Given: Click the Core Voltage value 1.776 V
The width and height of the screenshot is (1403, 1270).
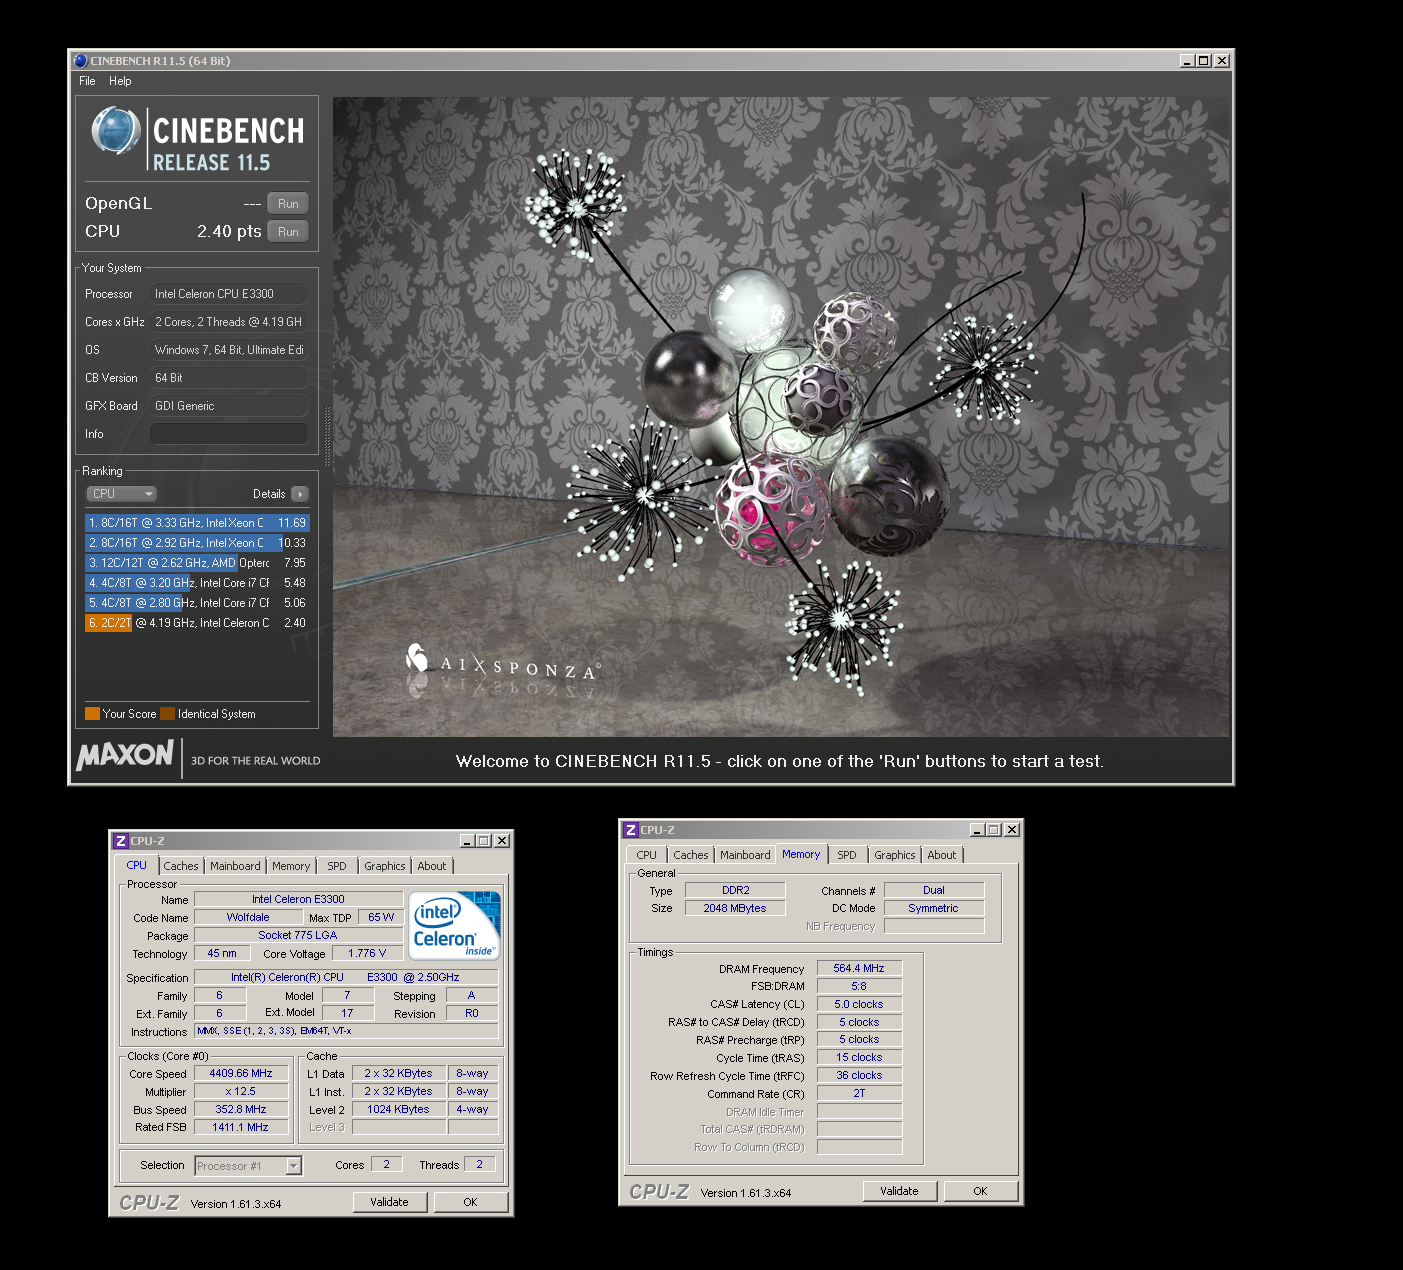Looking at the screenshot, I should [x=367, y=953].
